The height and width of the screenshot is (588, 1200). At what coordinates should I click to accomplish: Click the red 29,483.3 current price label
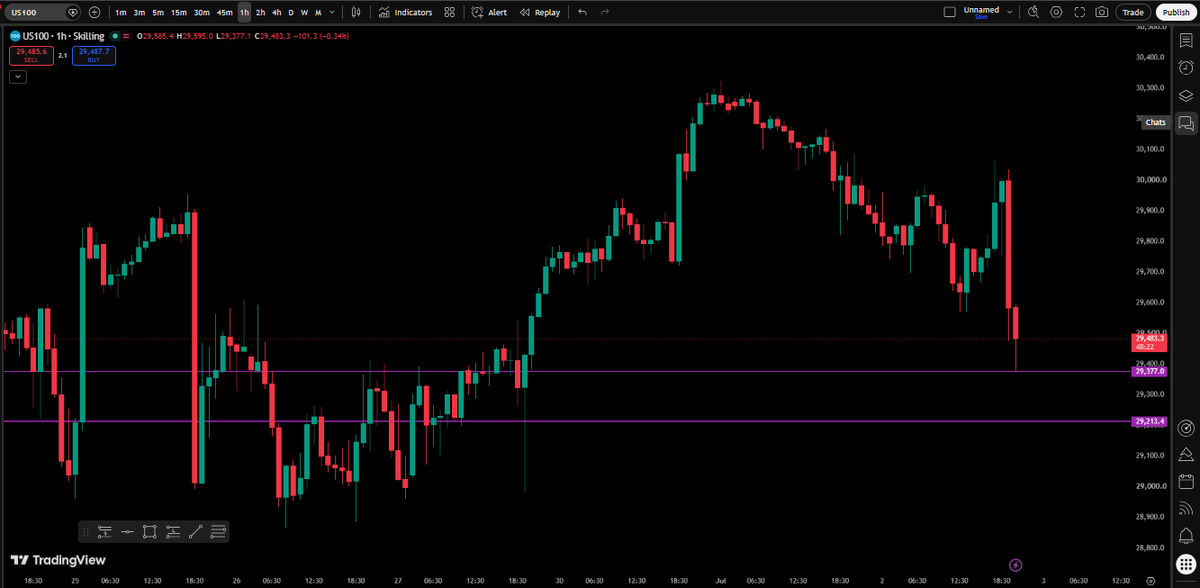pyautogui.click(x=1150, y=342)
